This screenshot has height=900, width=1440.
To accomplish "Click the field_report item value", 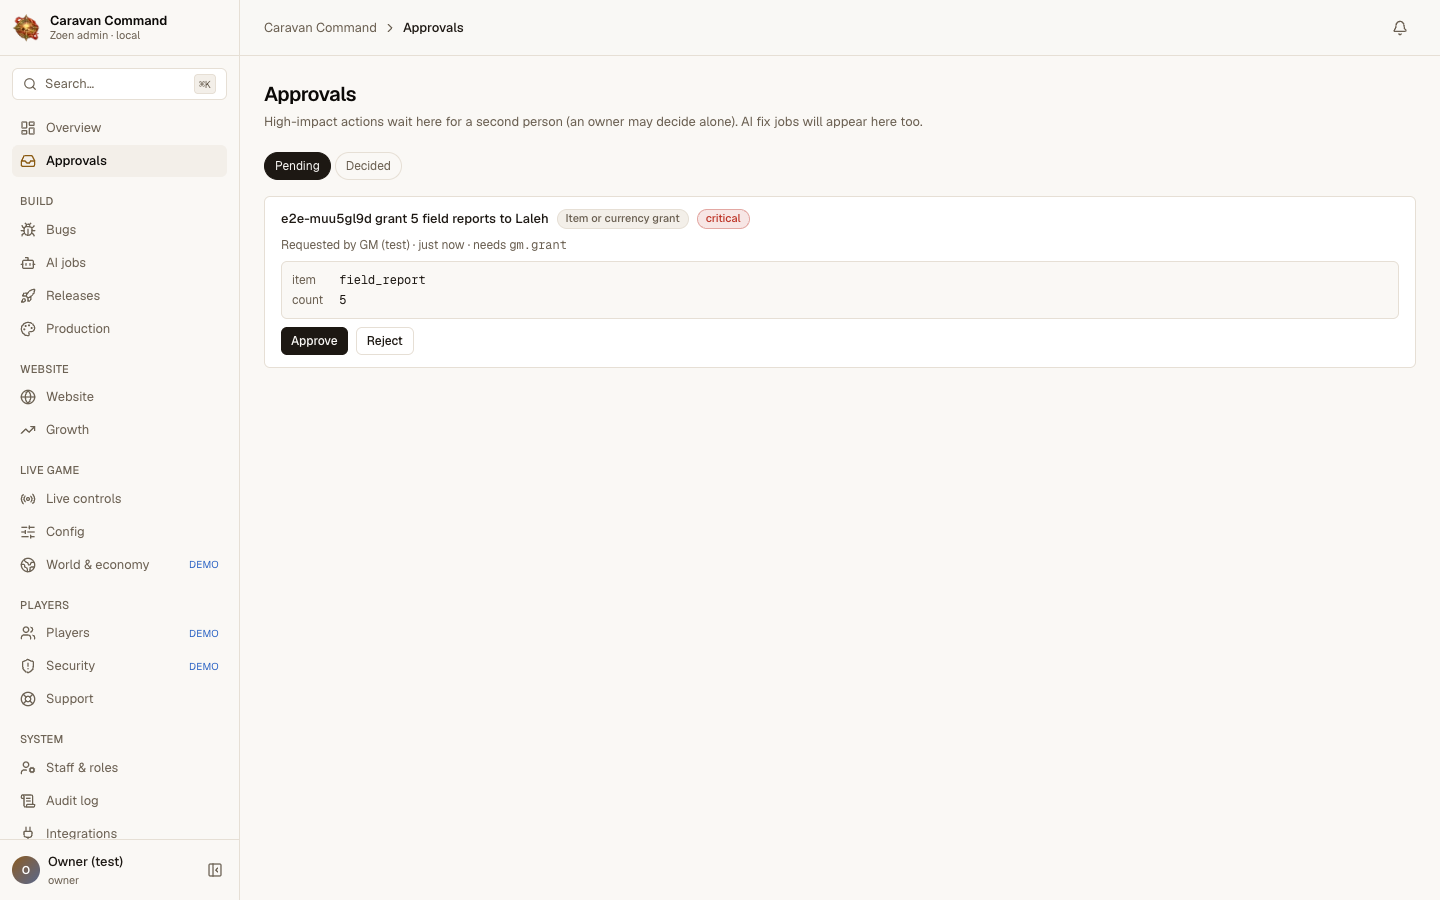I will [x=382, y=280].
